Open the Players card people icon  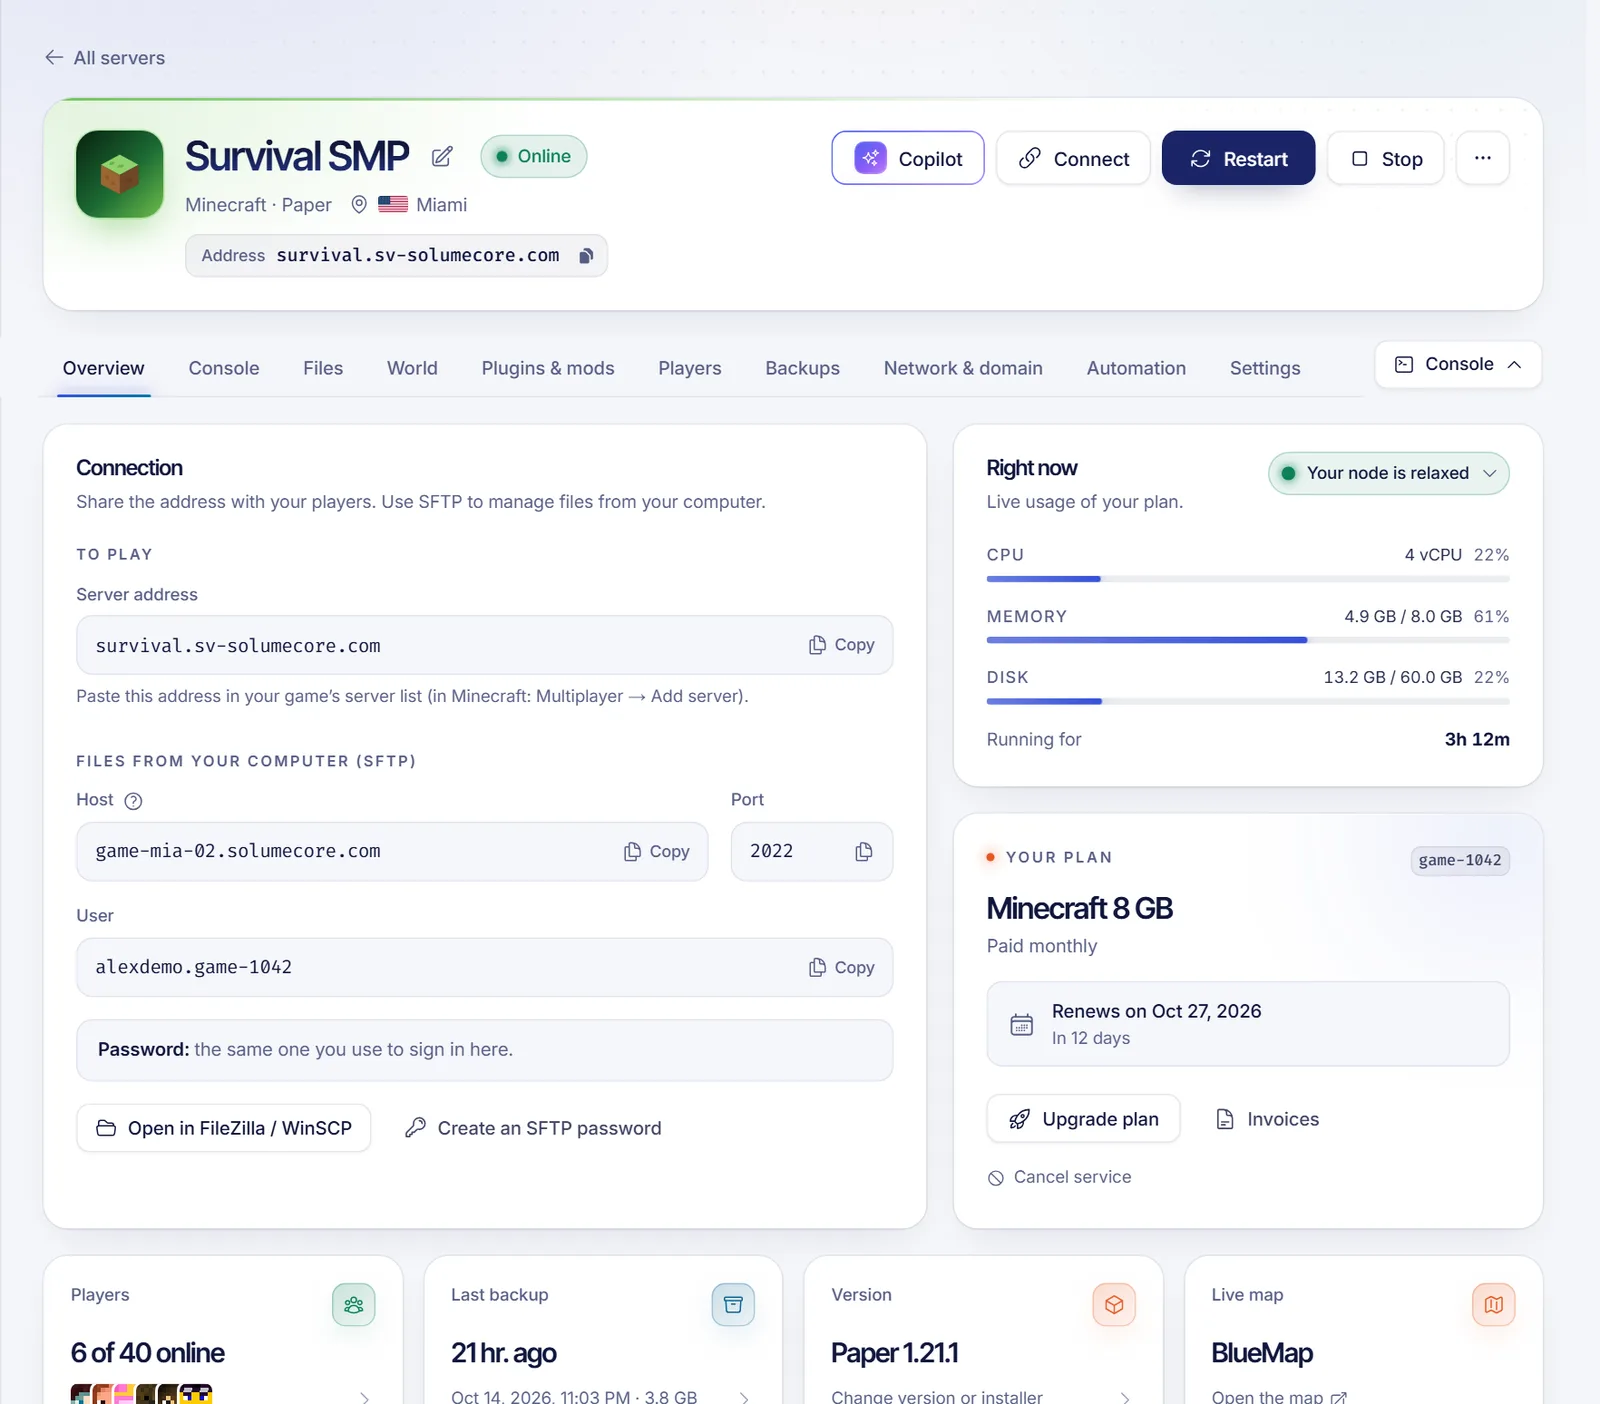tap(354, 1305)
